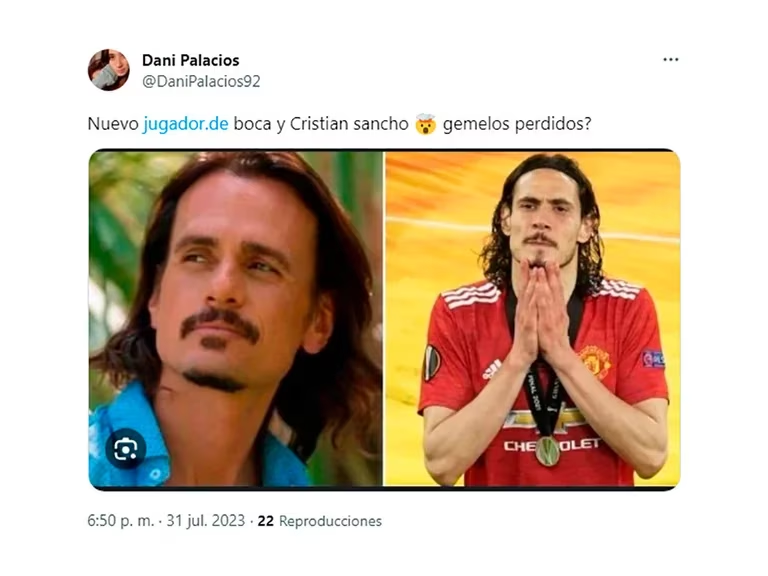
Task: Click the exploding head emoji in tweet
Action: click(x=425, y=124)
